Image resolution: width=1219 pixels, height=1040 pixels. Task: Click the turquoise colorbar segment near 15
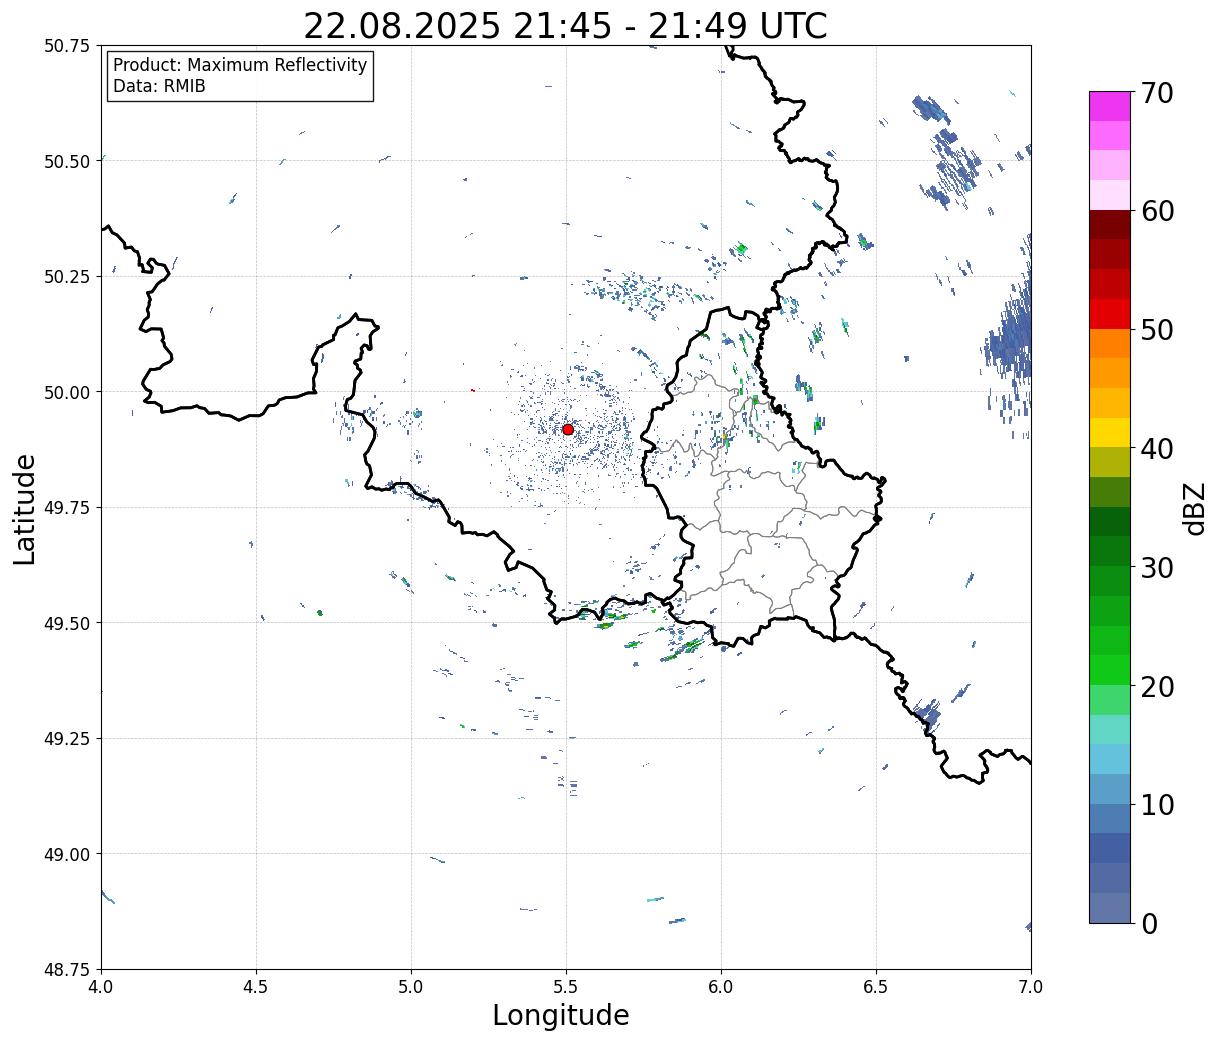point(1110,730)
